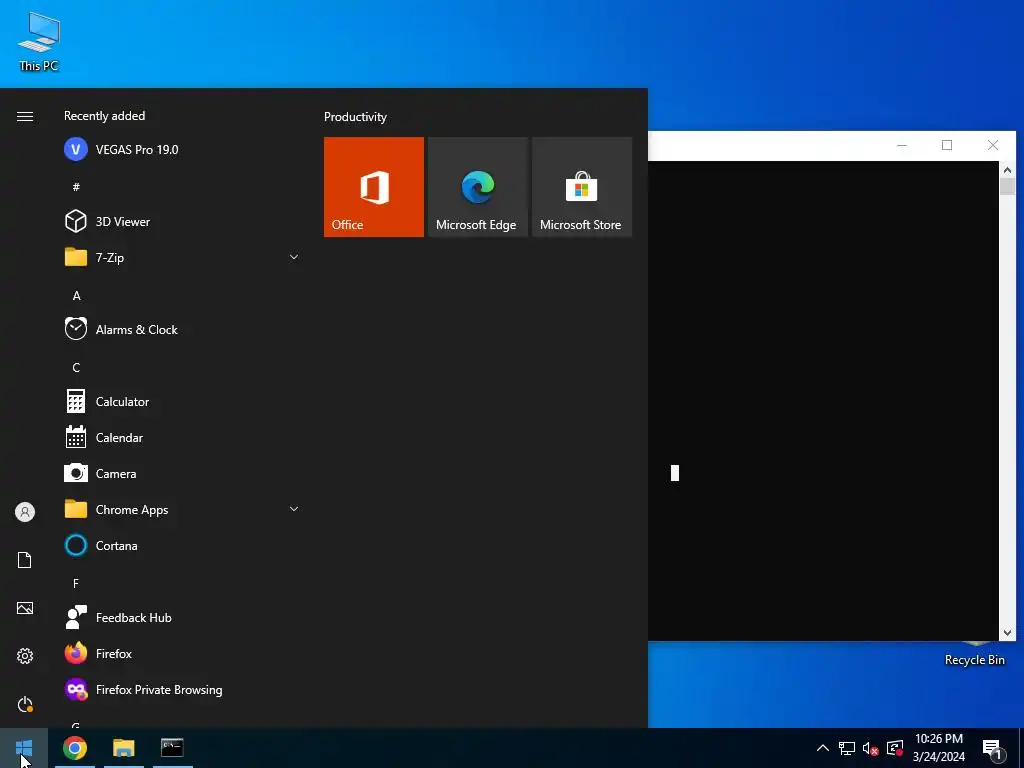
Task: Open Google Chrome from taskbar
Action: click(x=75, y=748)
